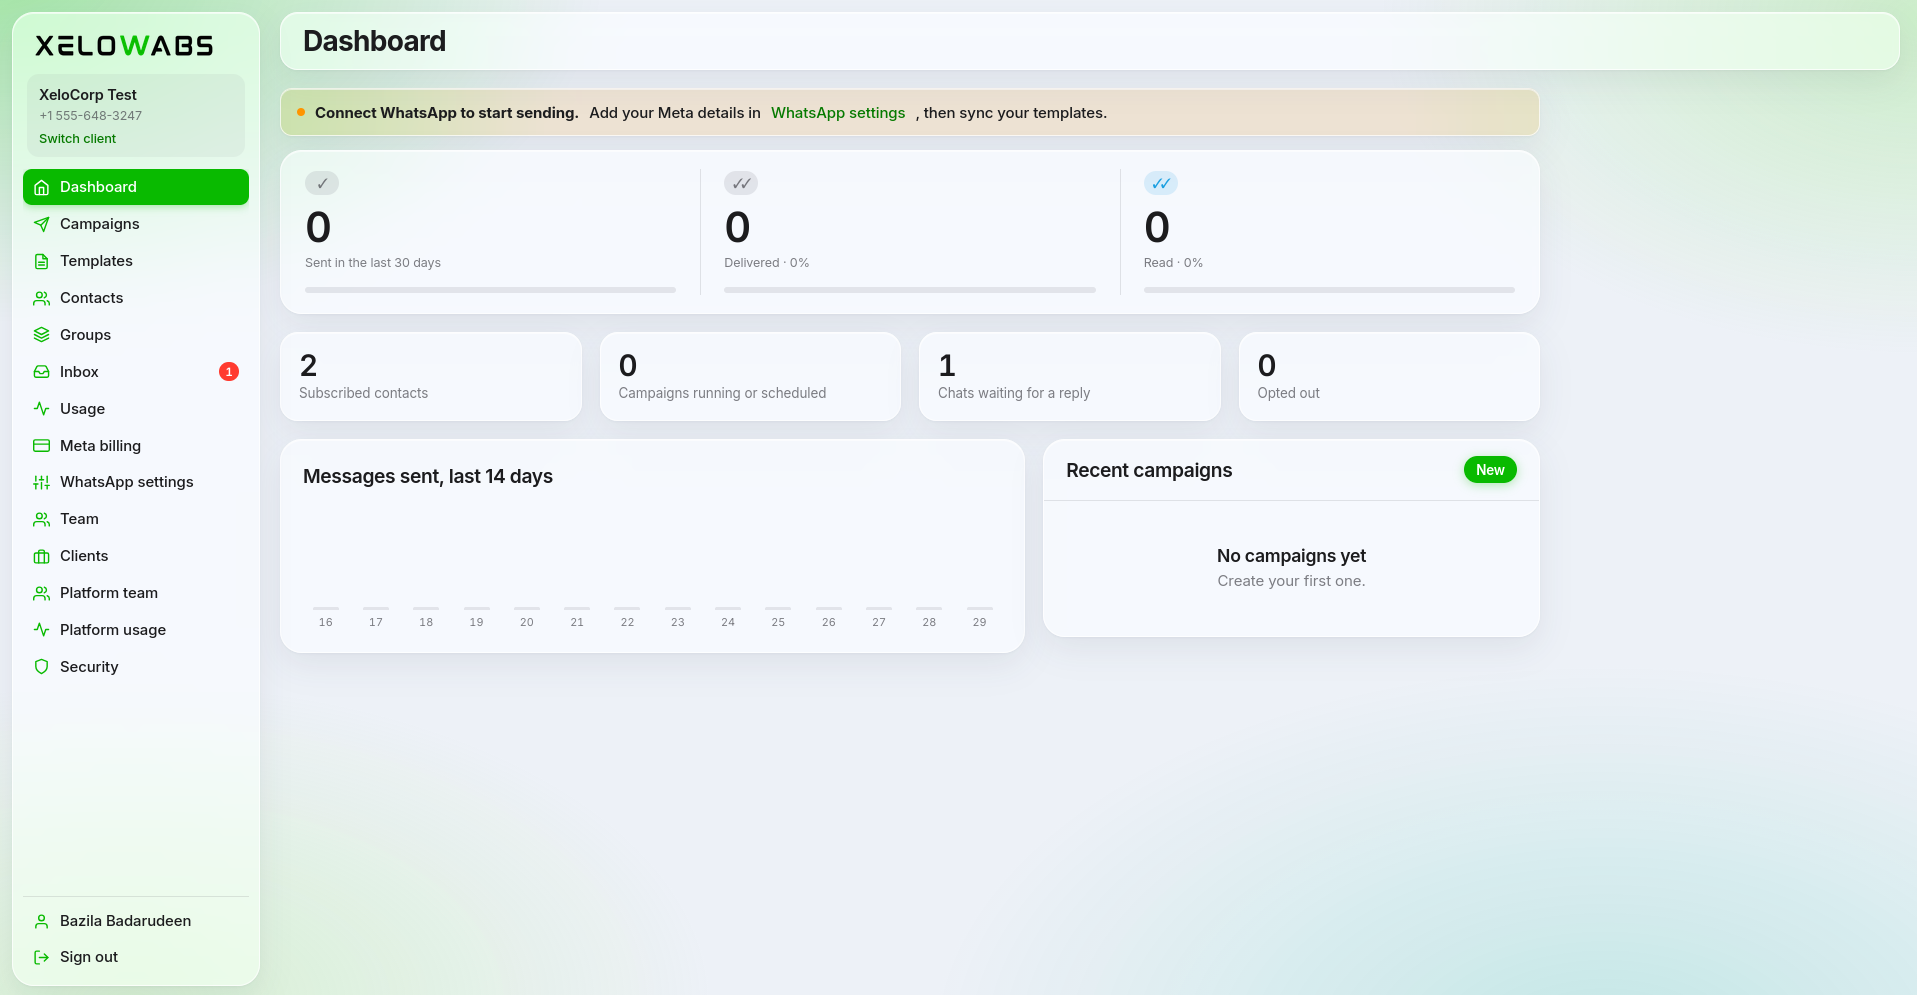Click the Team users icon
Viewport: 1917px width, 995px height.
pos(41,519)
